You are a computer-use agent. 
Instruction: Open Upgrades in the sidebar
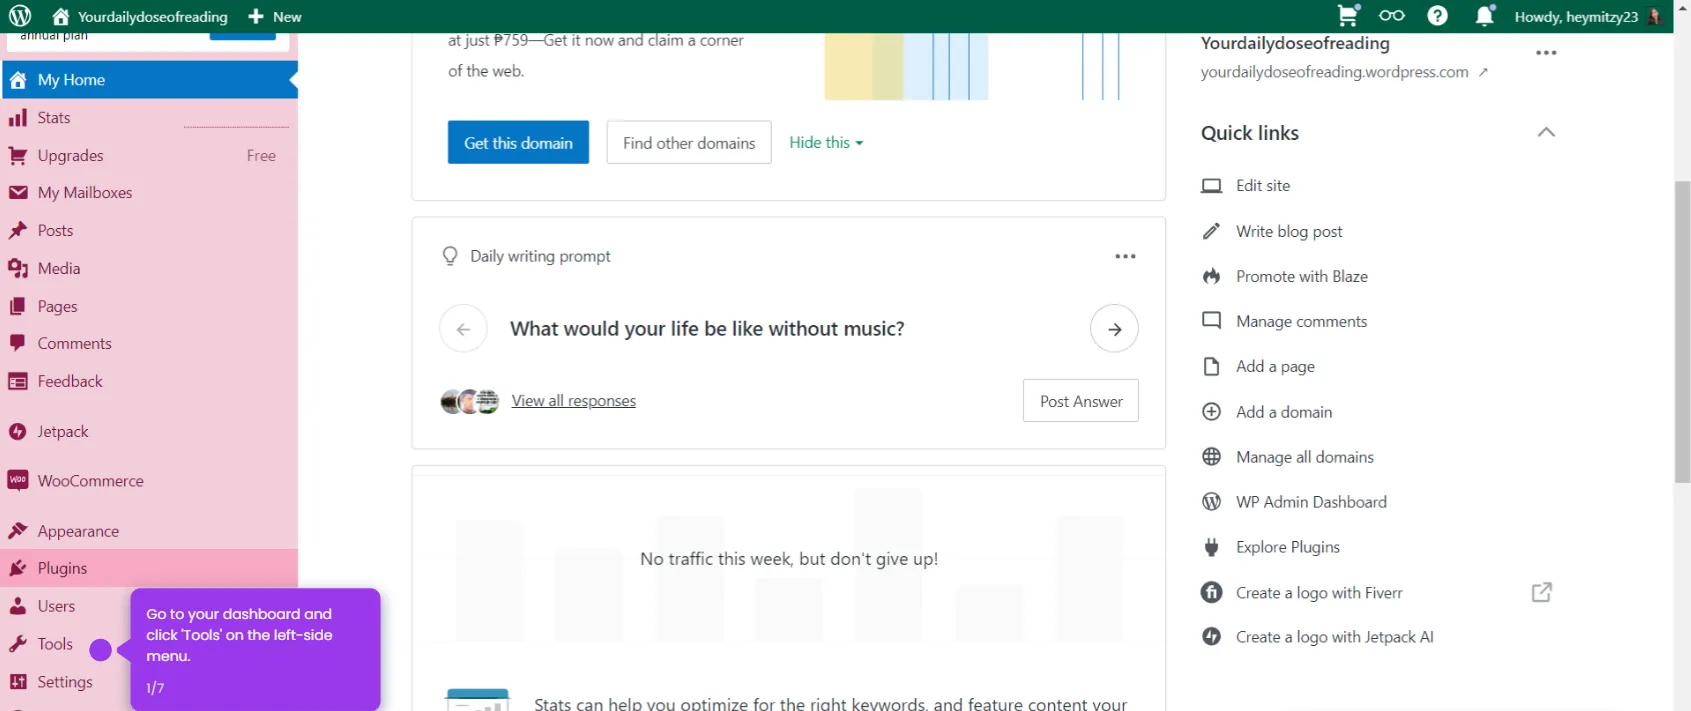click(149, 156)
